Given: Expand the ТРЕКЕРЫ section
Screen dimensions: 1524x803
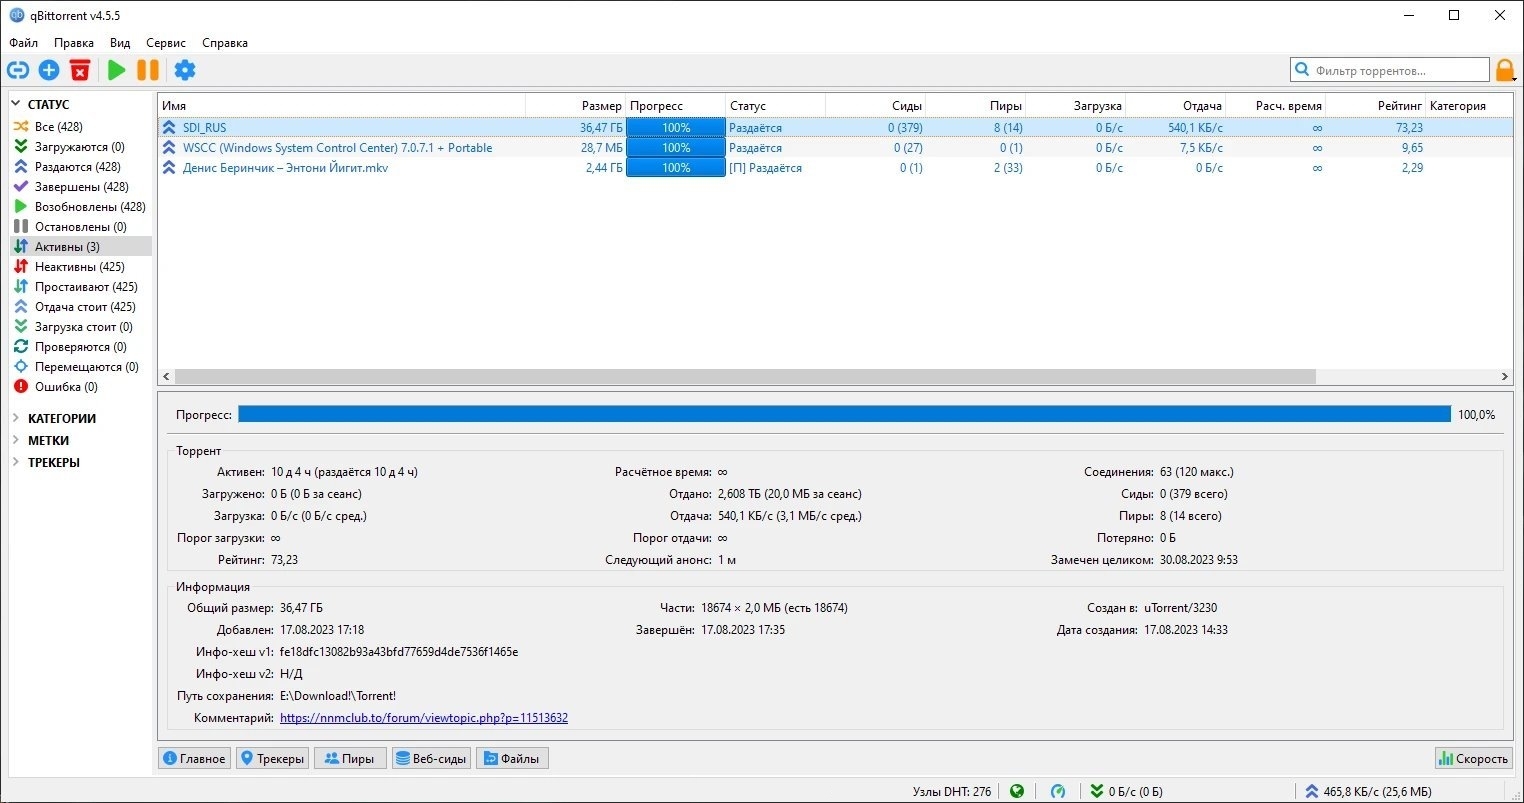Looking at the screenshot, I should click(x=16, y=462).
